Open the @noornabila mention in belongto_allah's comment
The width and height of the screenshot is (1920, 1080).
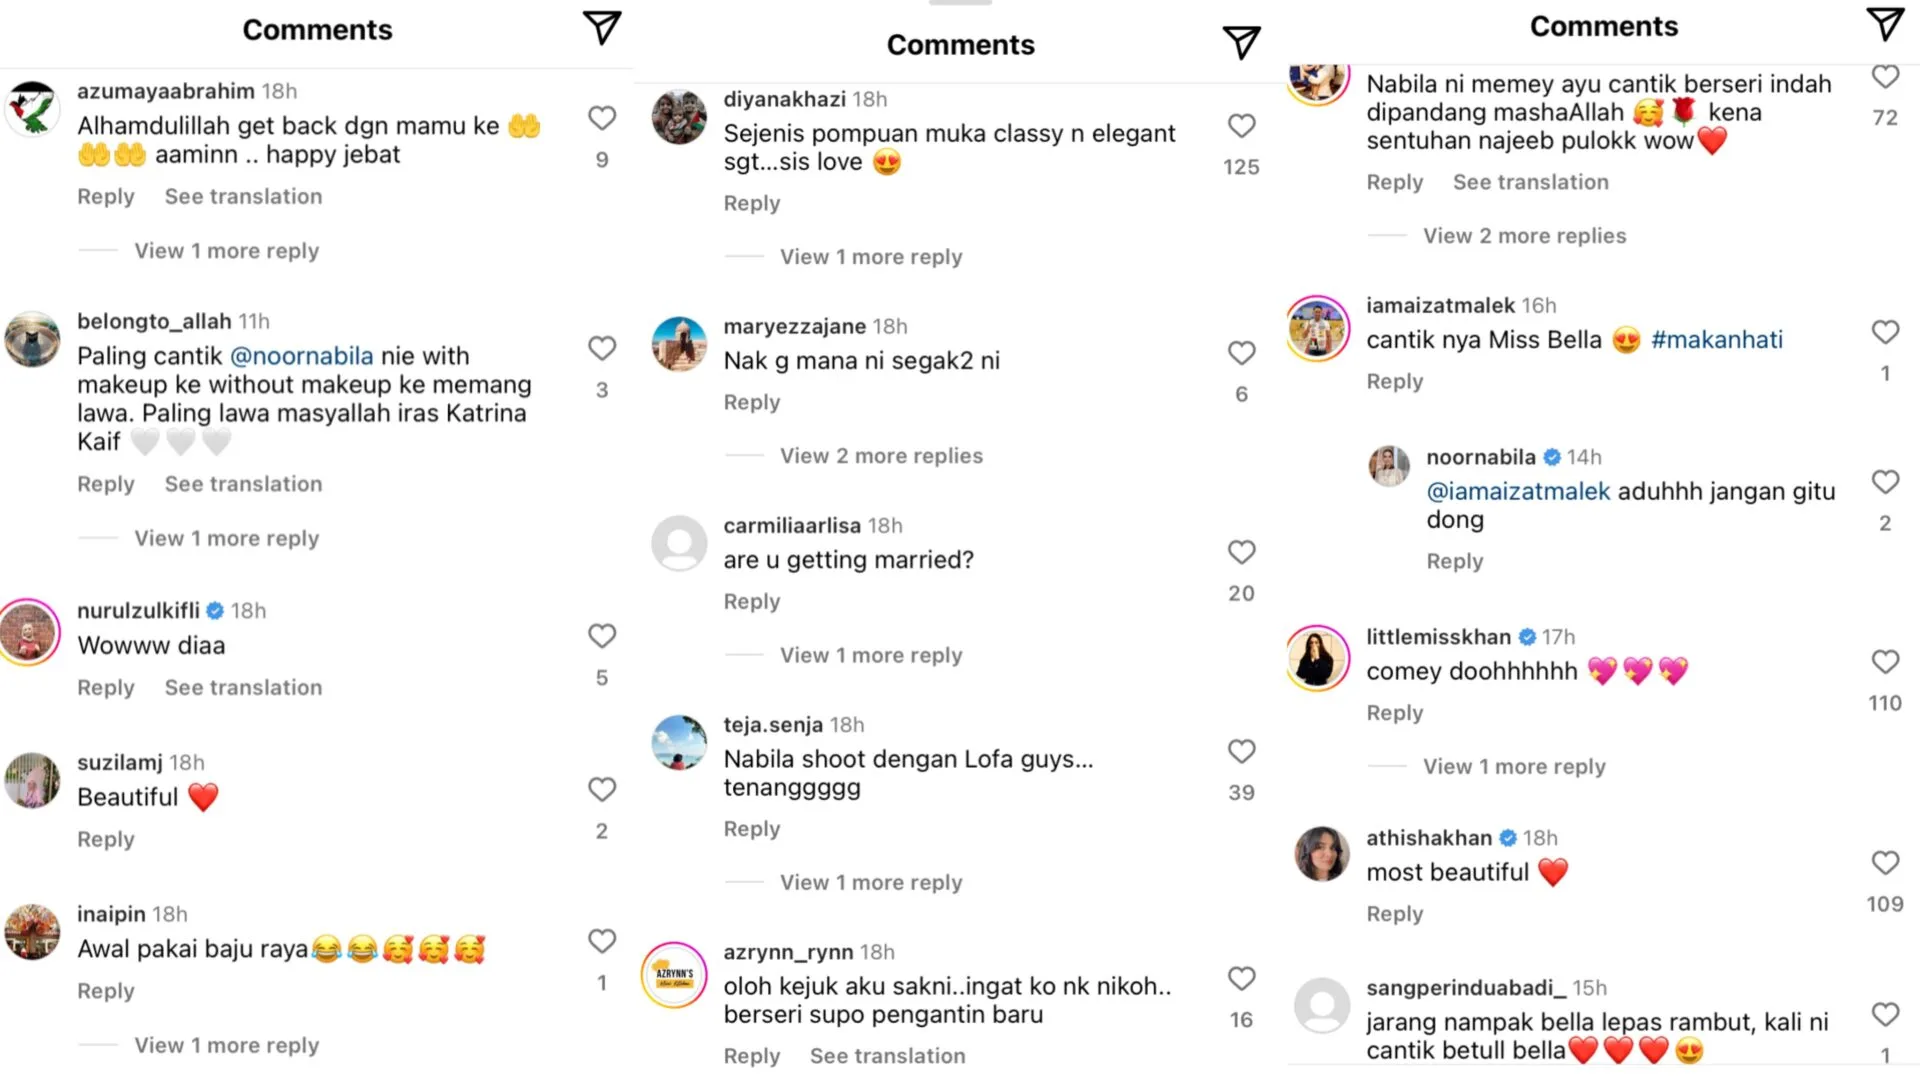click(301, 356)
